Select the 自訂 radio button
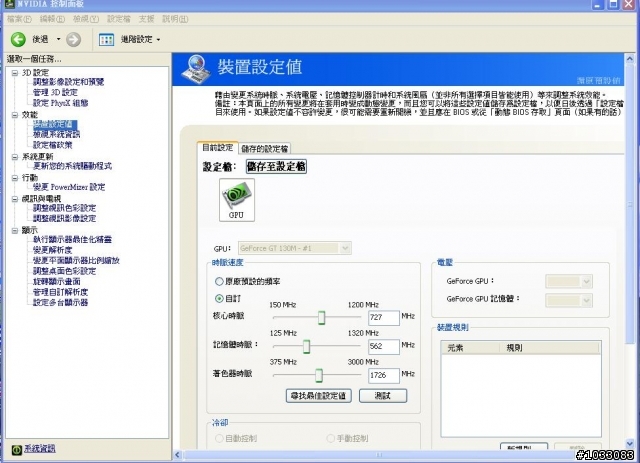 click(219, 298)
